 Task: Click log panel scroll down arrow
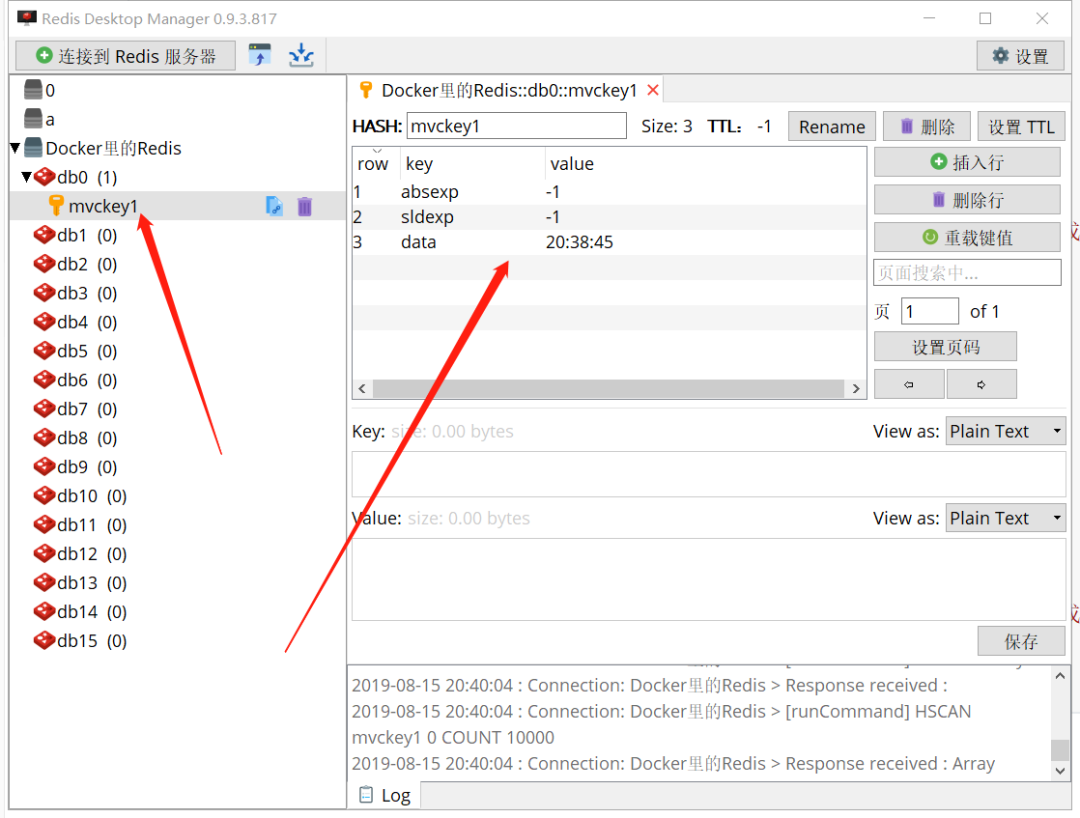click(x=1060, y=770)
